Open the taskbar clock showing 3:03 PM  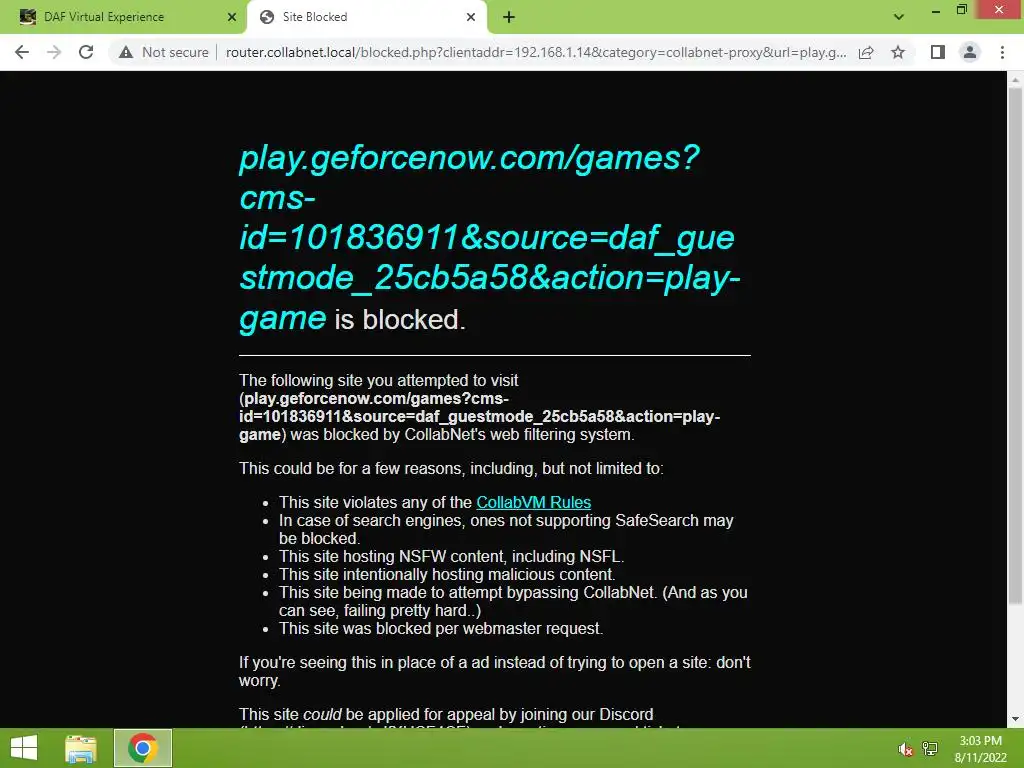tap(980, 749)
